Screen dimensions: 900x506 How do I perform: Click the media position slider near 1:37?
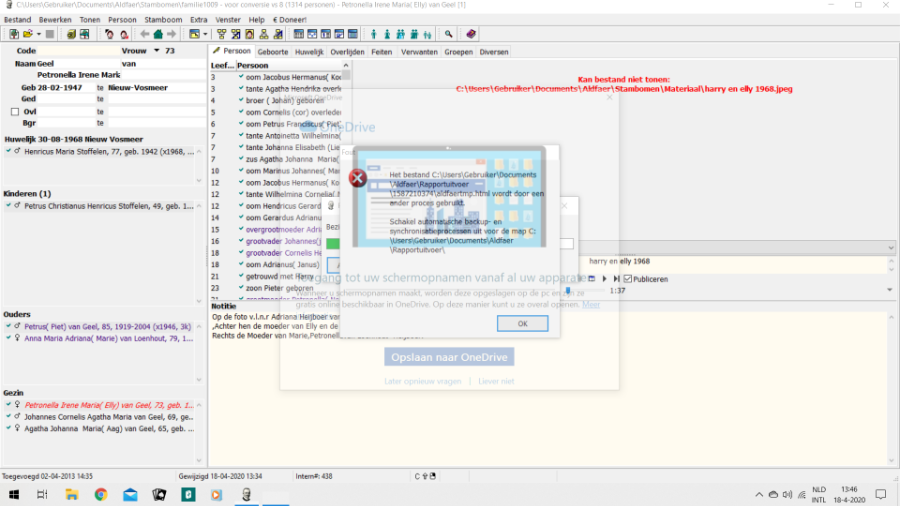(568, 290)
